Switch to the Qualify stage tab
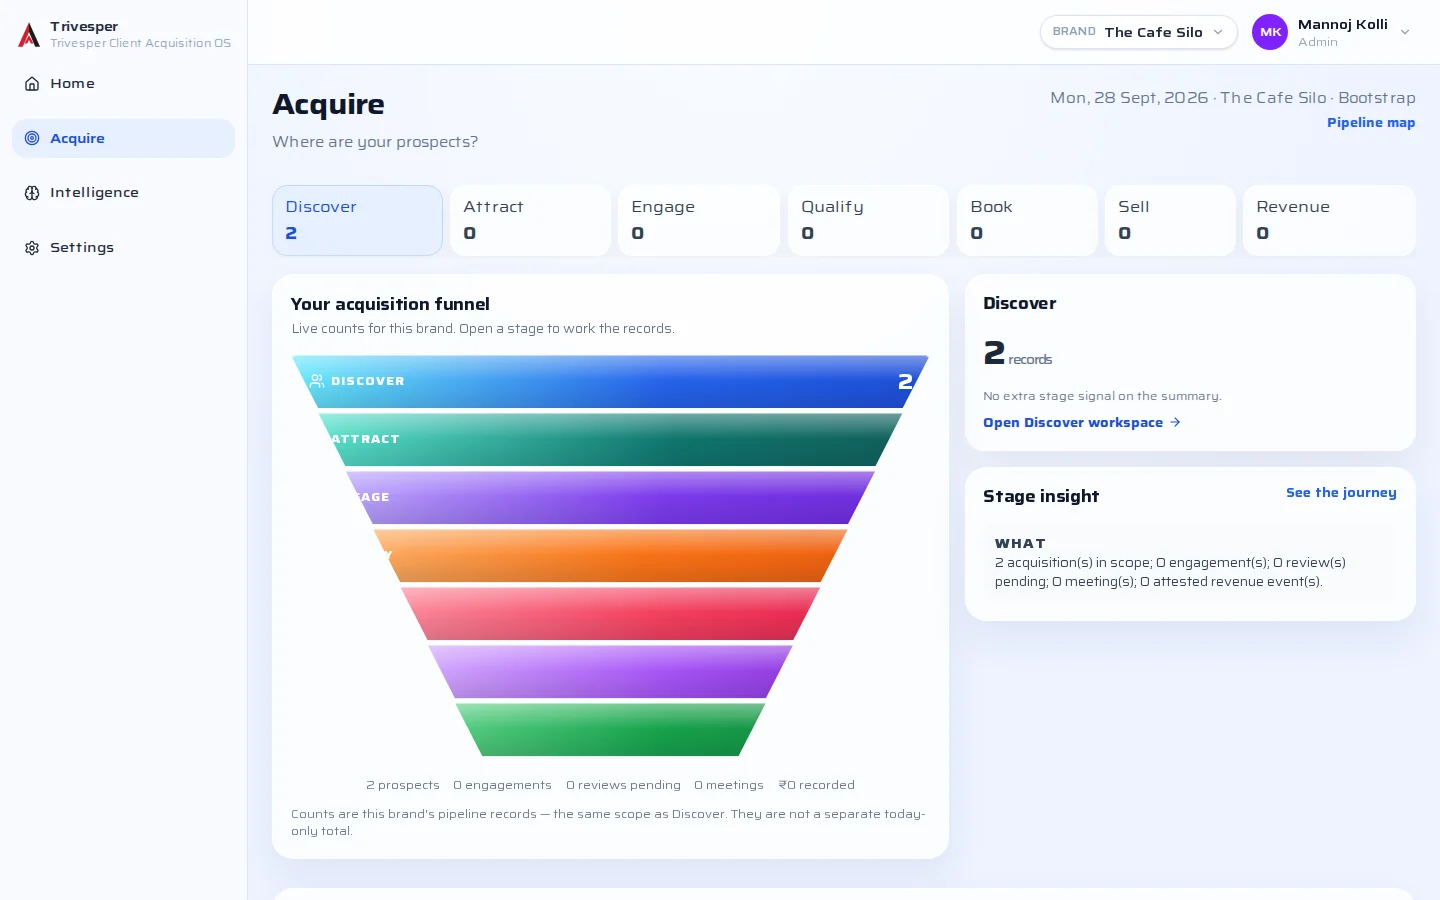 868,220
